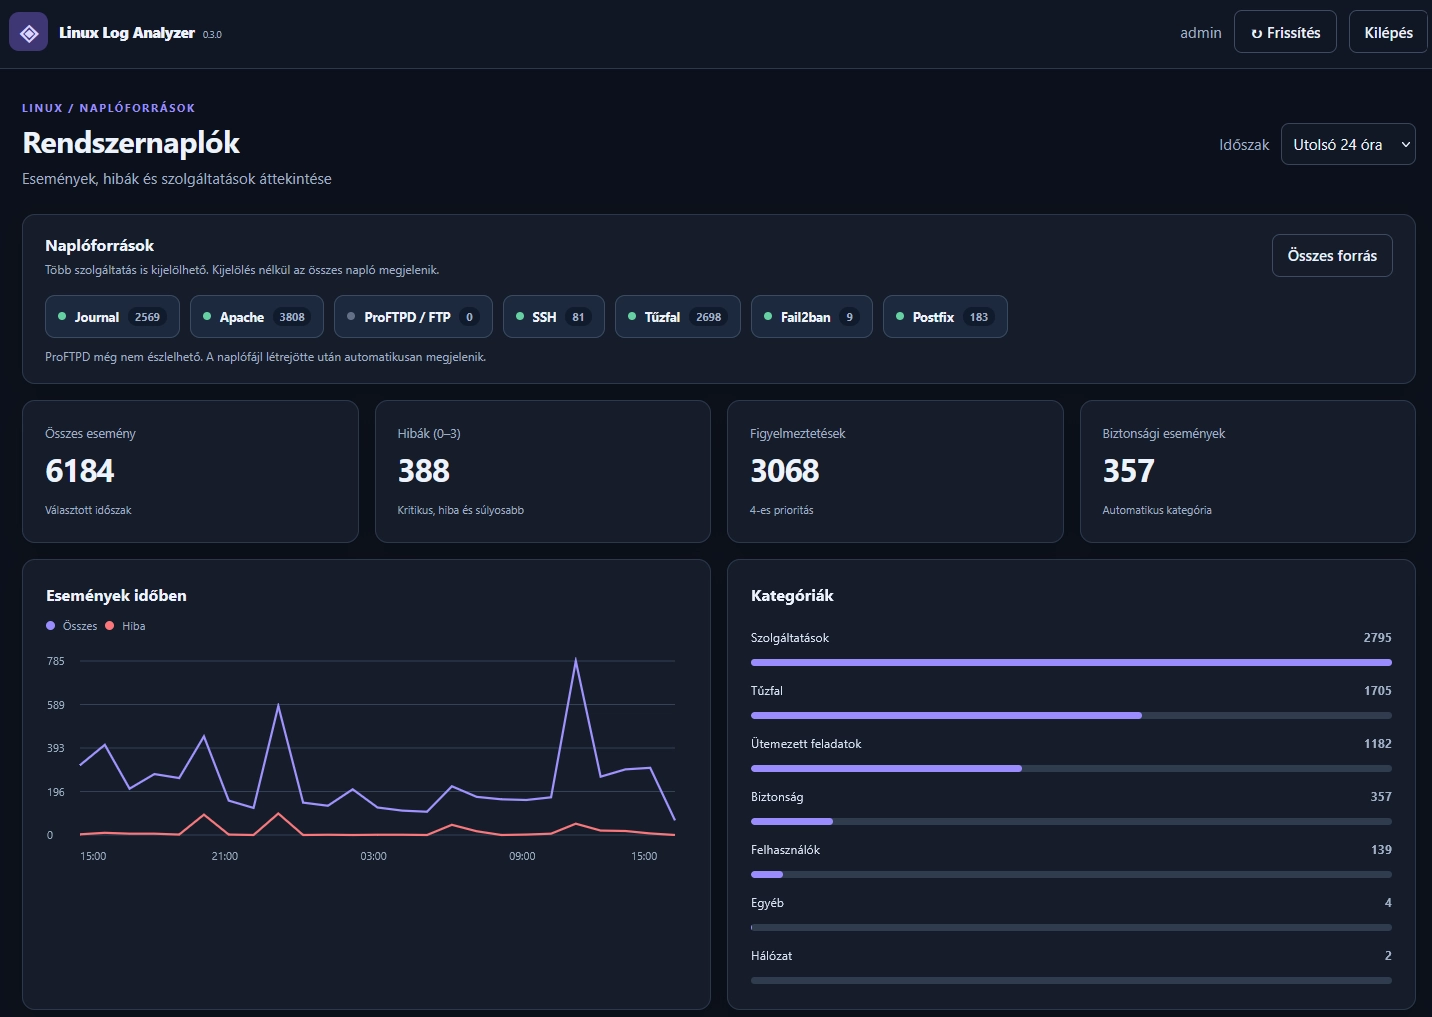Viewport: 1432px width, 1017px height.
Task: Click the Naplóforrások section title
Action: click(x=99, y=246)
